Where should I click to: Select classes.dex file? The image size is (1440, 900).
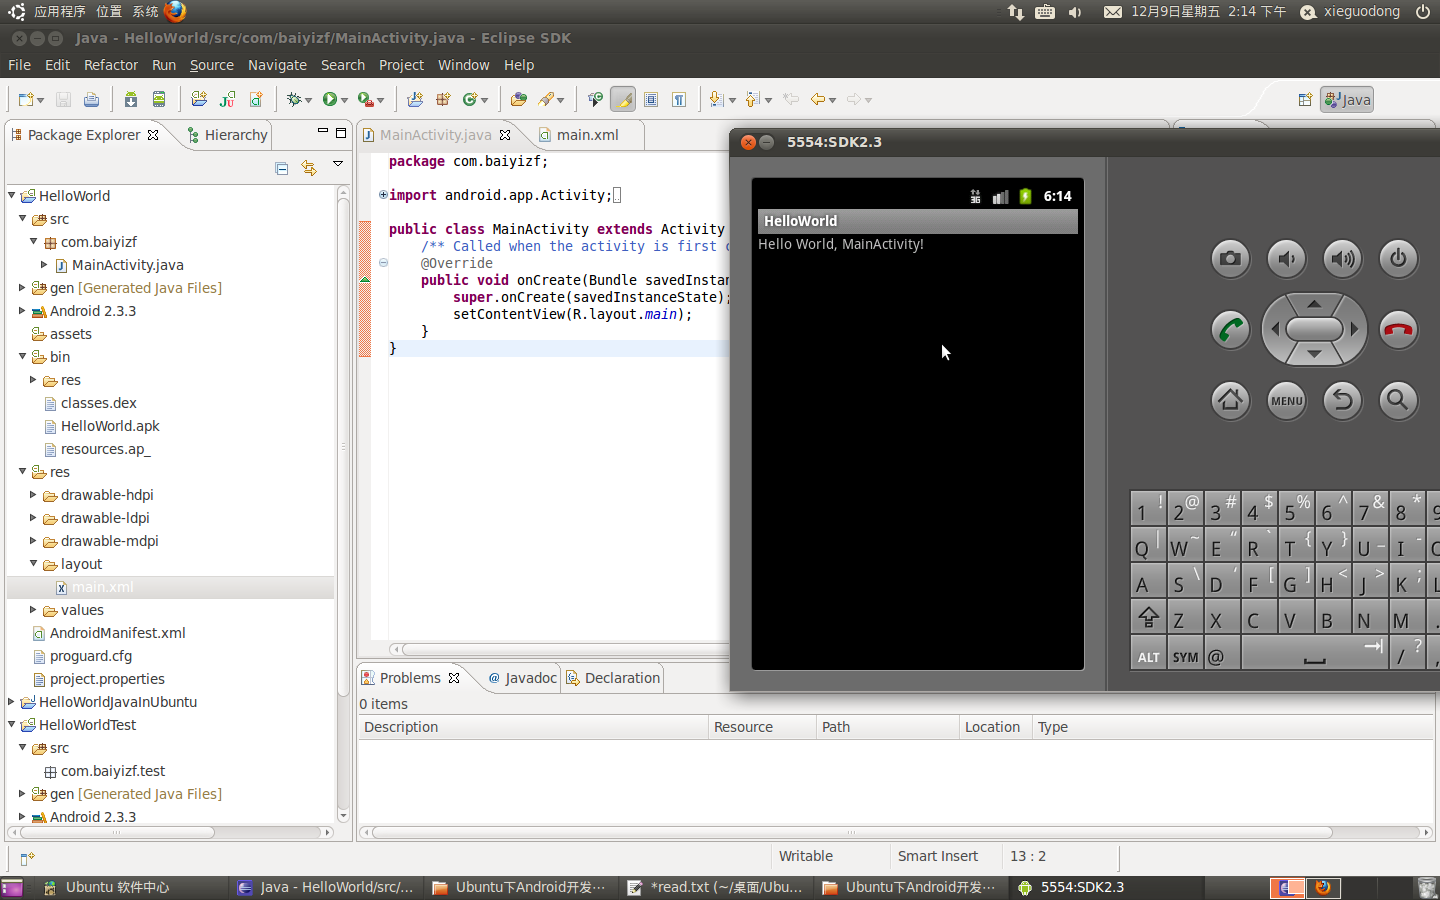pyautogui.click(x=89, y=403)
